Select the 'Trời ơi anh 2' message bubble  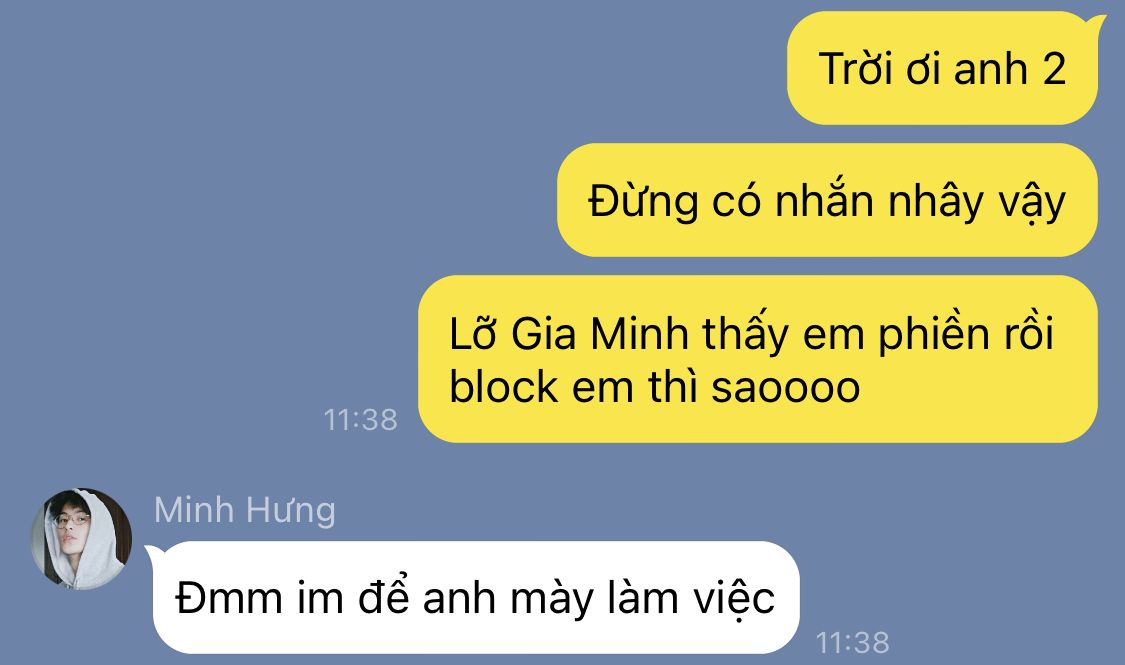942,68
